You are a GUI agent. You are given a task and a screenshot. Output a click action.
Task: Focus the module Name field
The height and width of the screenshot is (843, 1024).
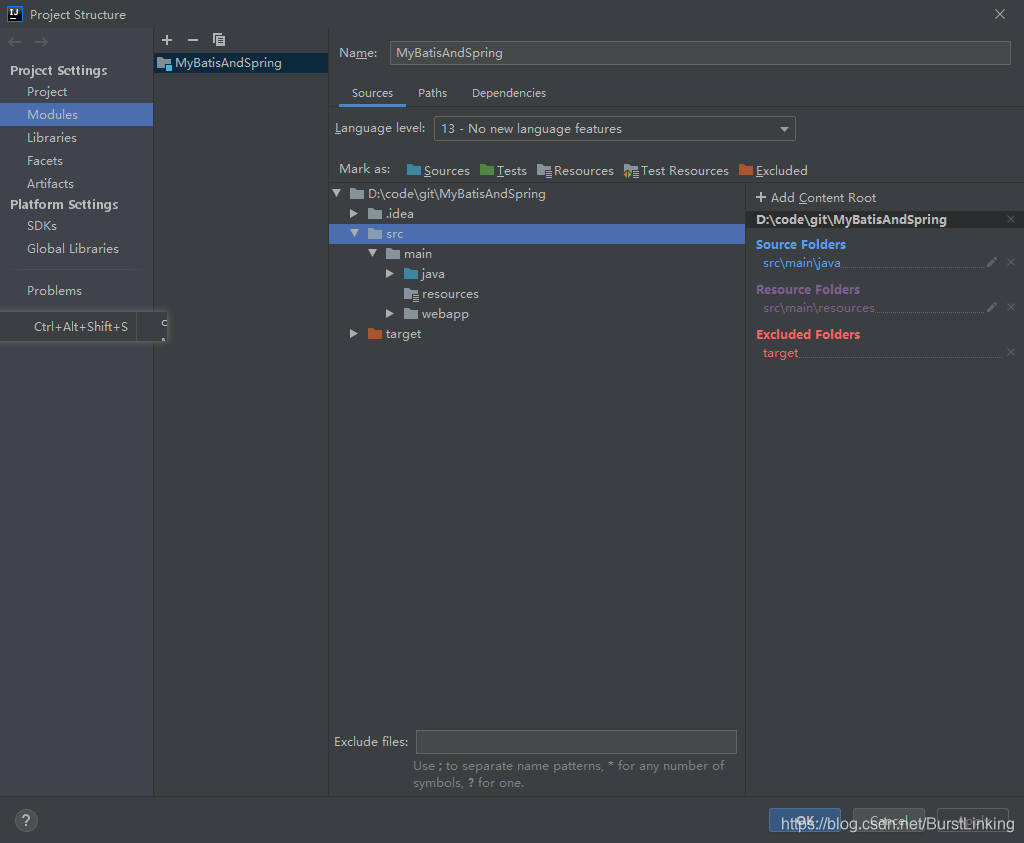pos(700,53)
